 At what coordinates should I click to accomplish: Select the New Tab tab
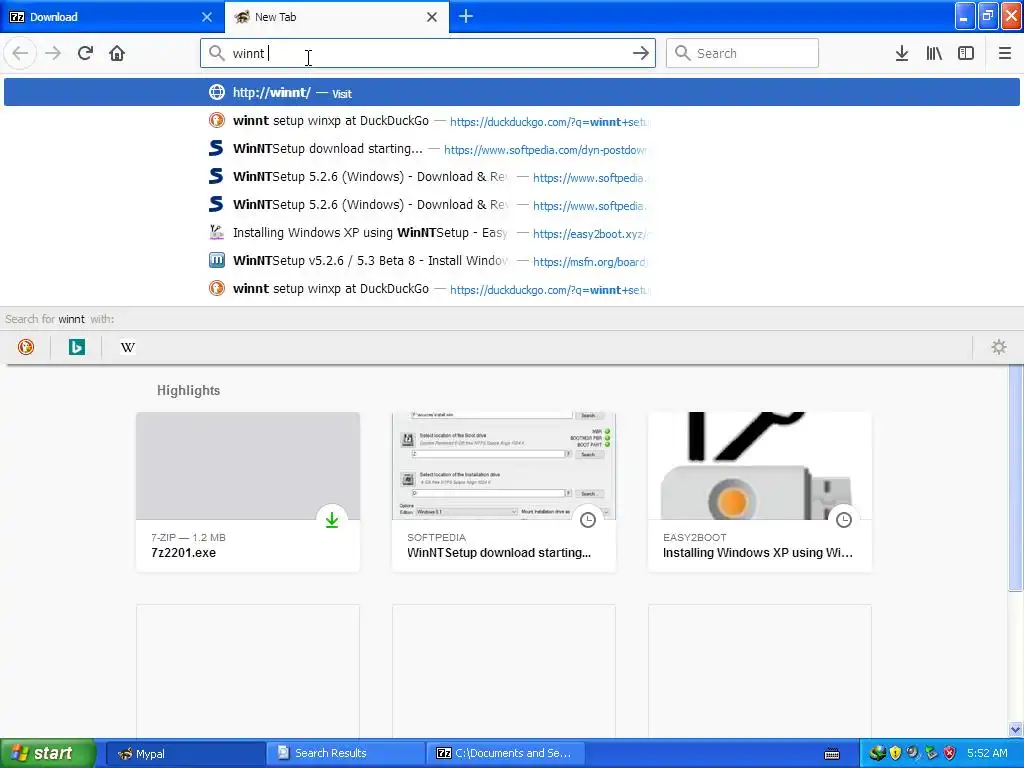click(x=336, y=17)
